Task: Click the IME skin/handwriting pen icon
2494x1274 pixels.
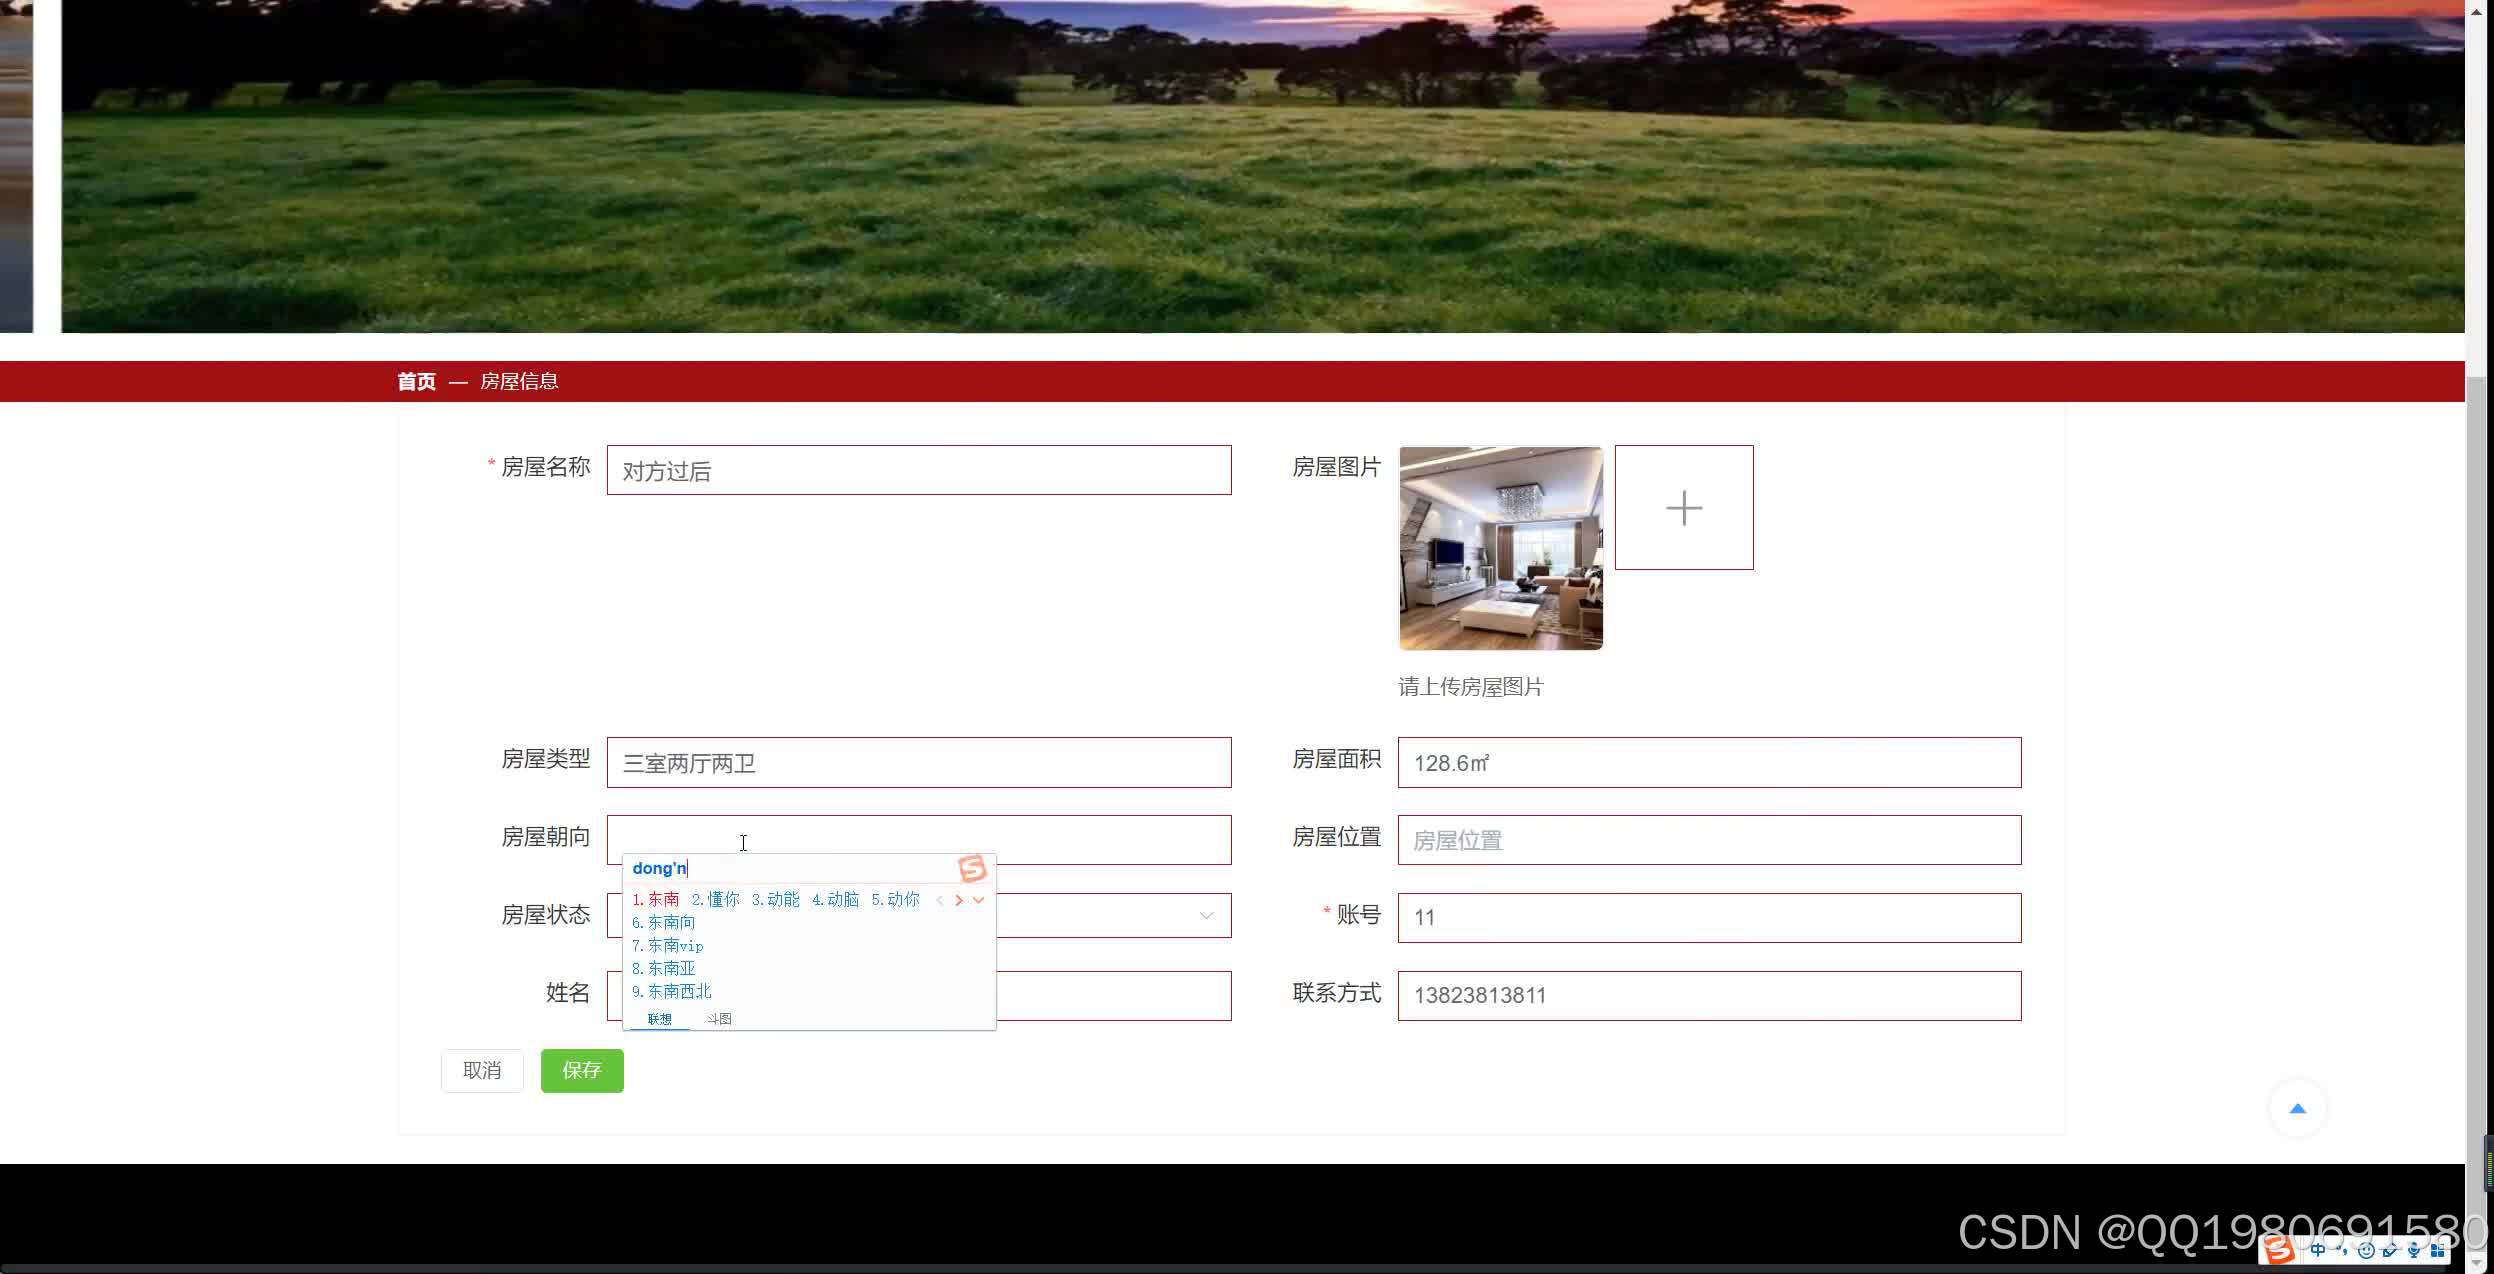Action: click(x=2390, y=1250)
